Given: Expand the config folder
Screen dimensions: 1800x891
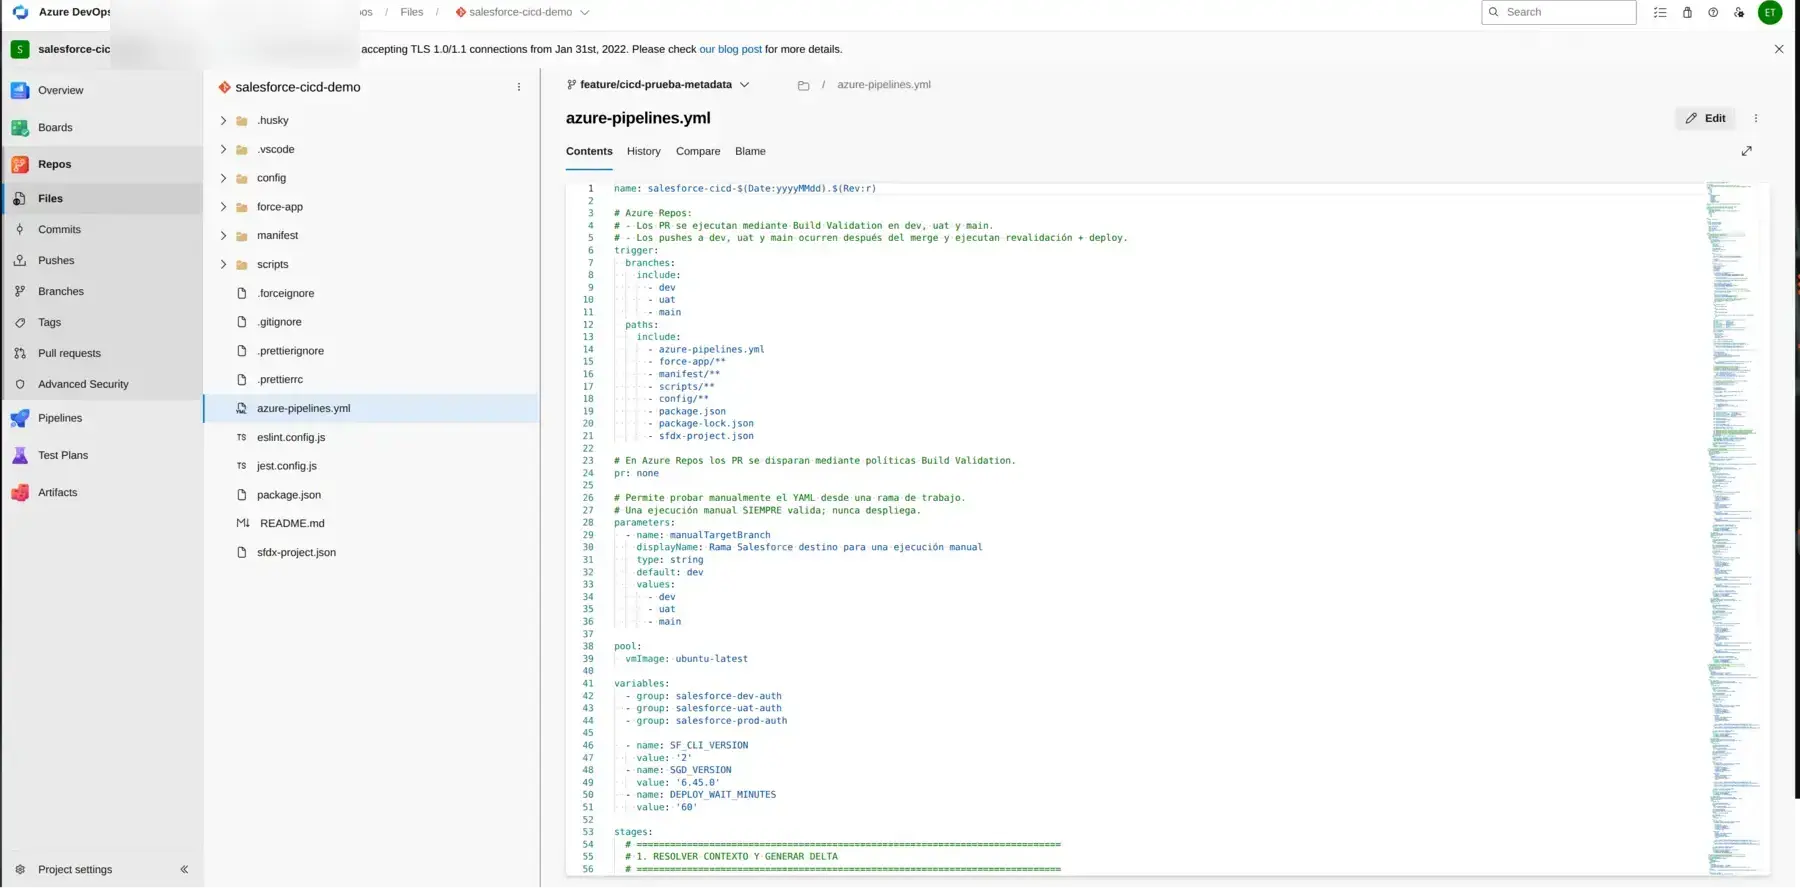Looking at the screenshot, I should [223, 178].
